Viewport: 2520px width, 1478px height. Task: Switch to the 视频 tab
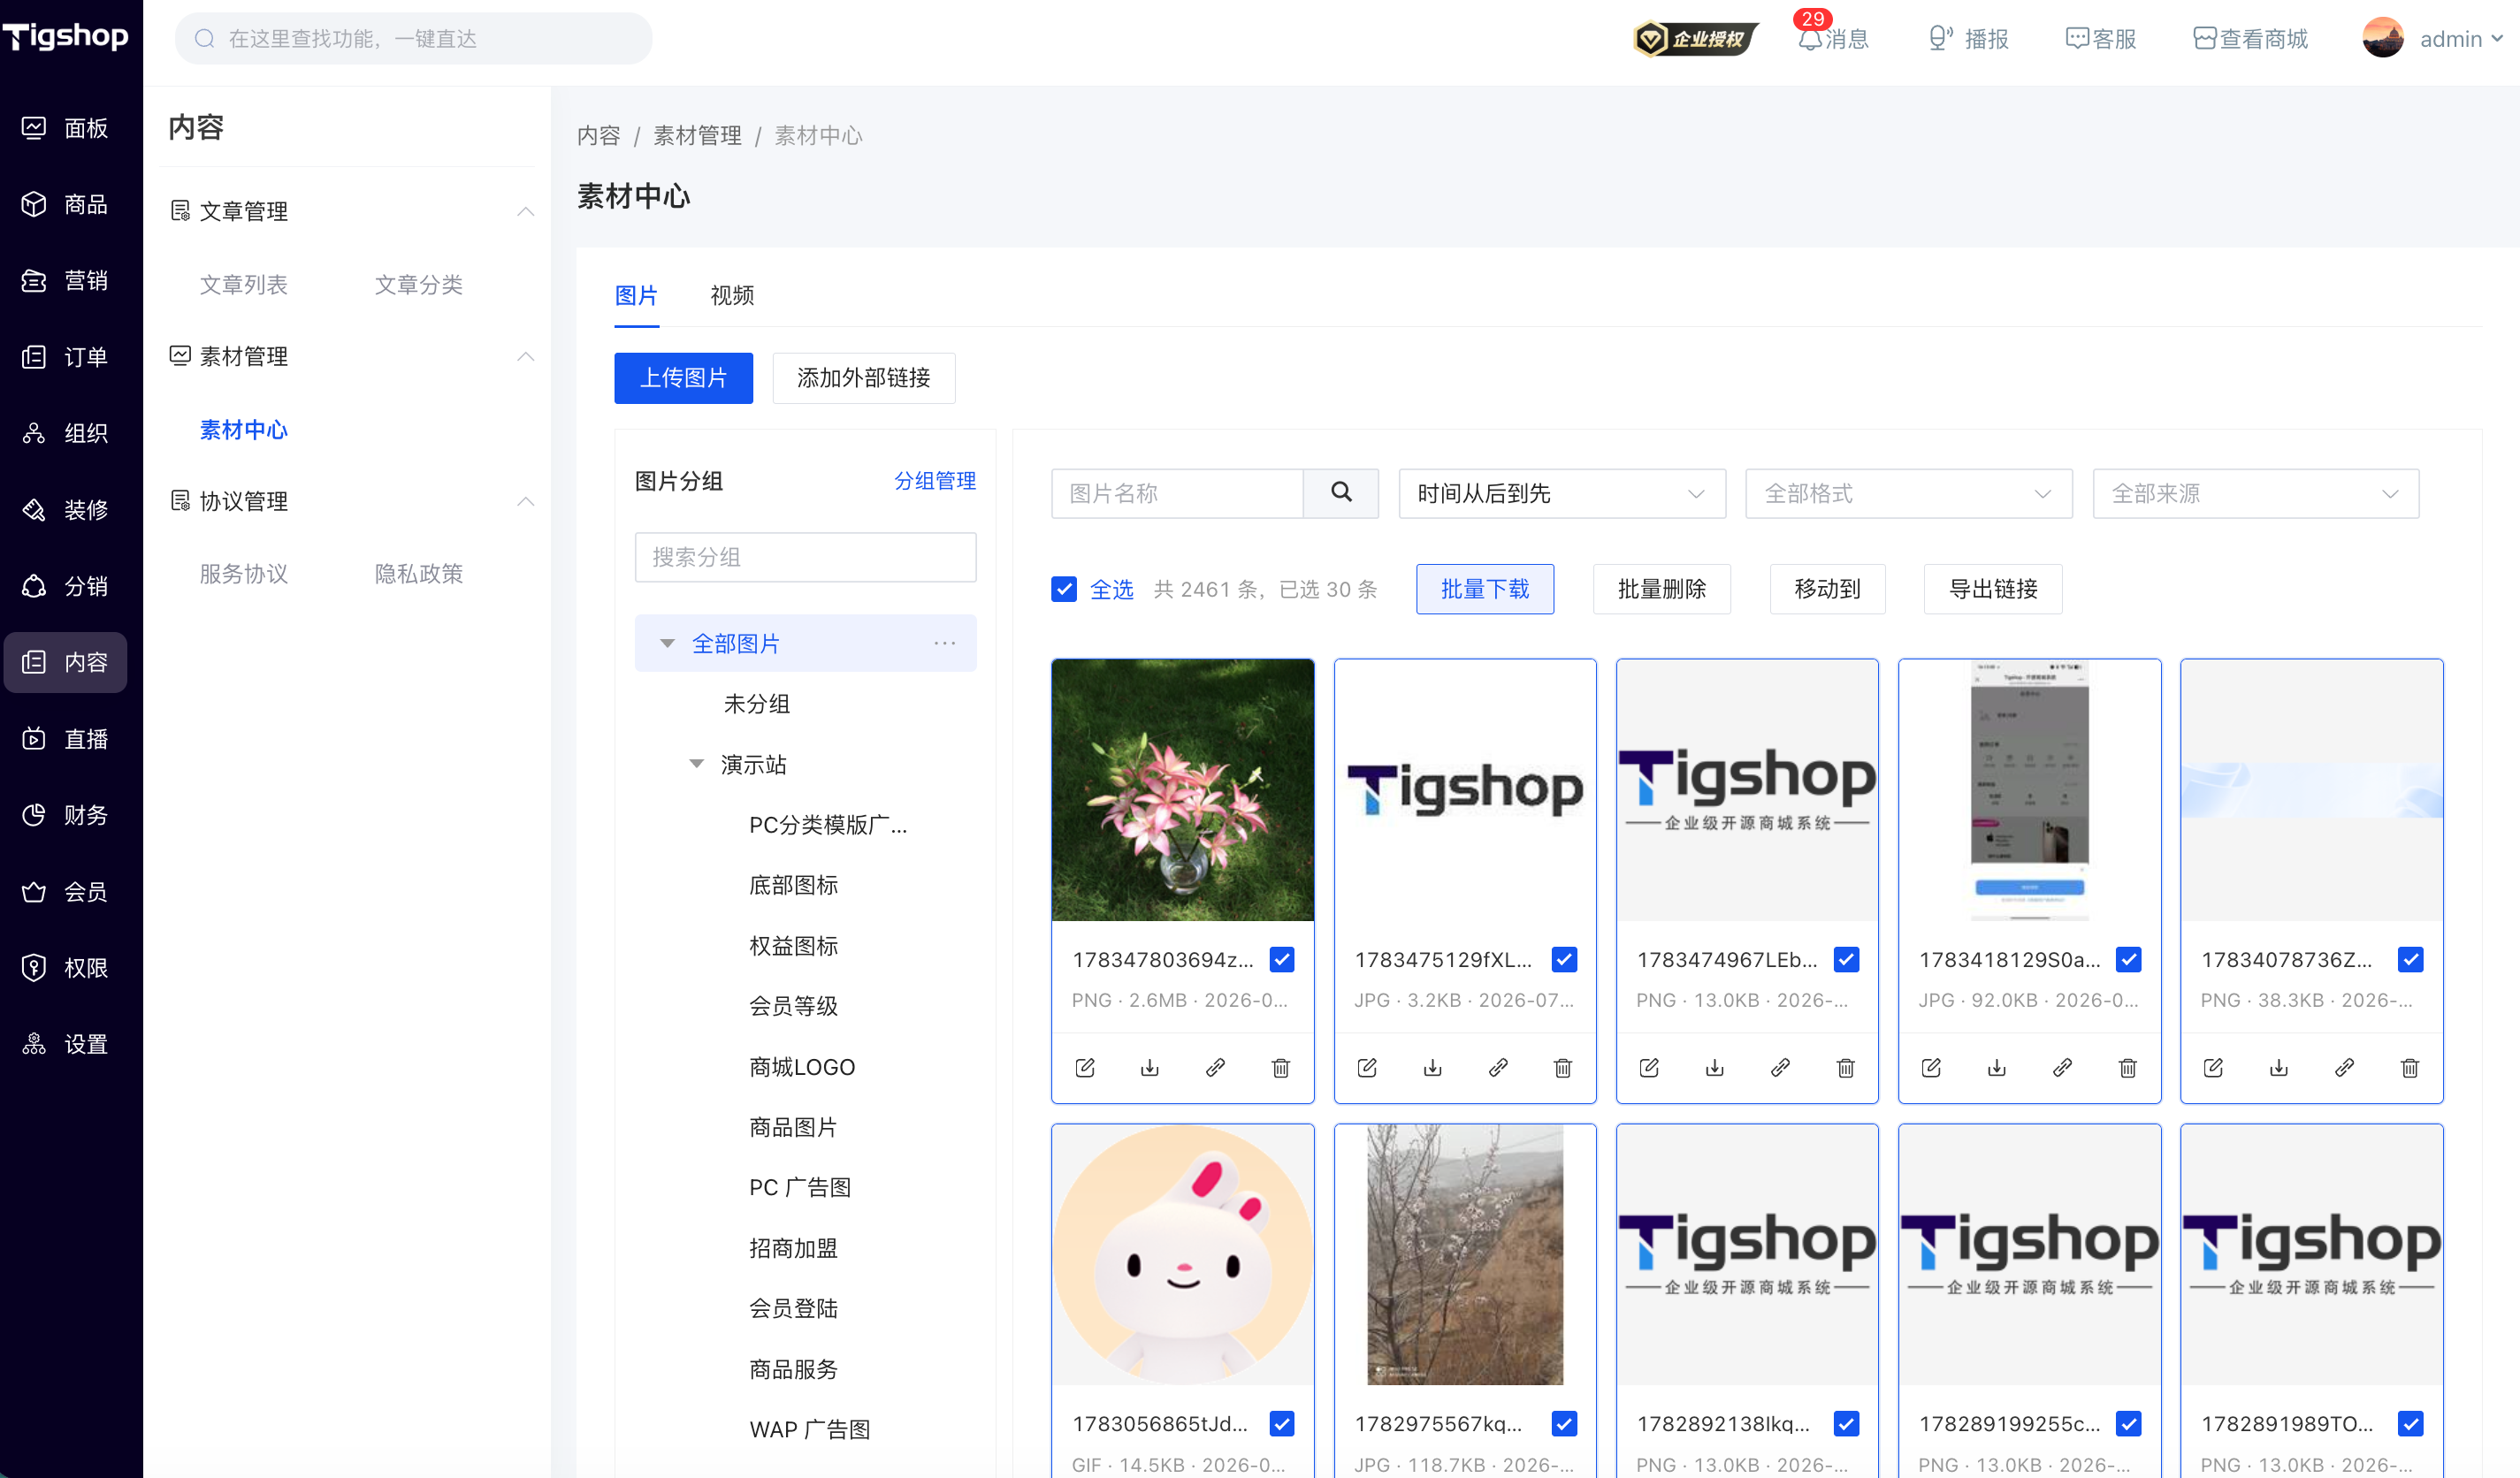tap(732, 295)
